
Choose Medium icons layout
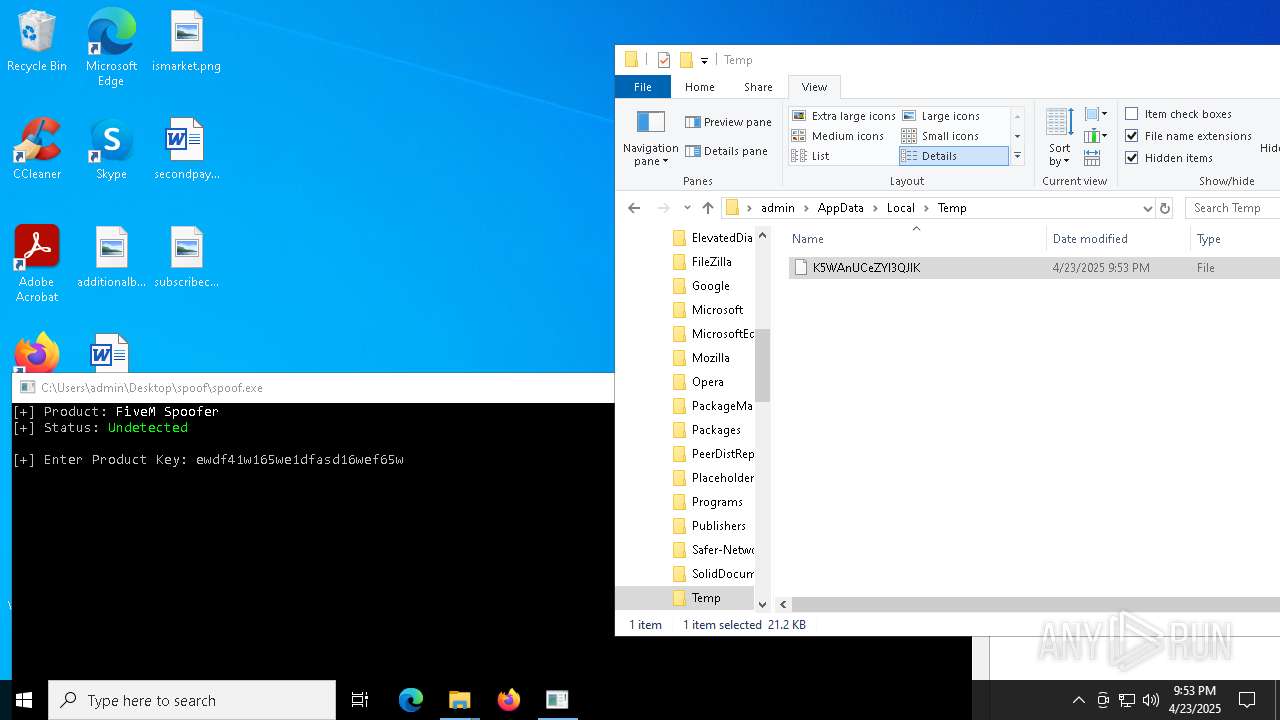(x=838, y=136)
